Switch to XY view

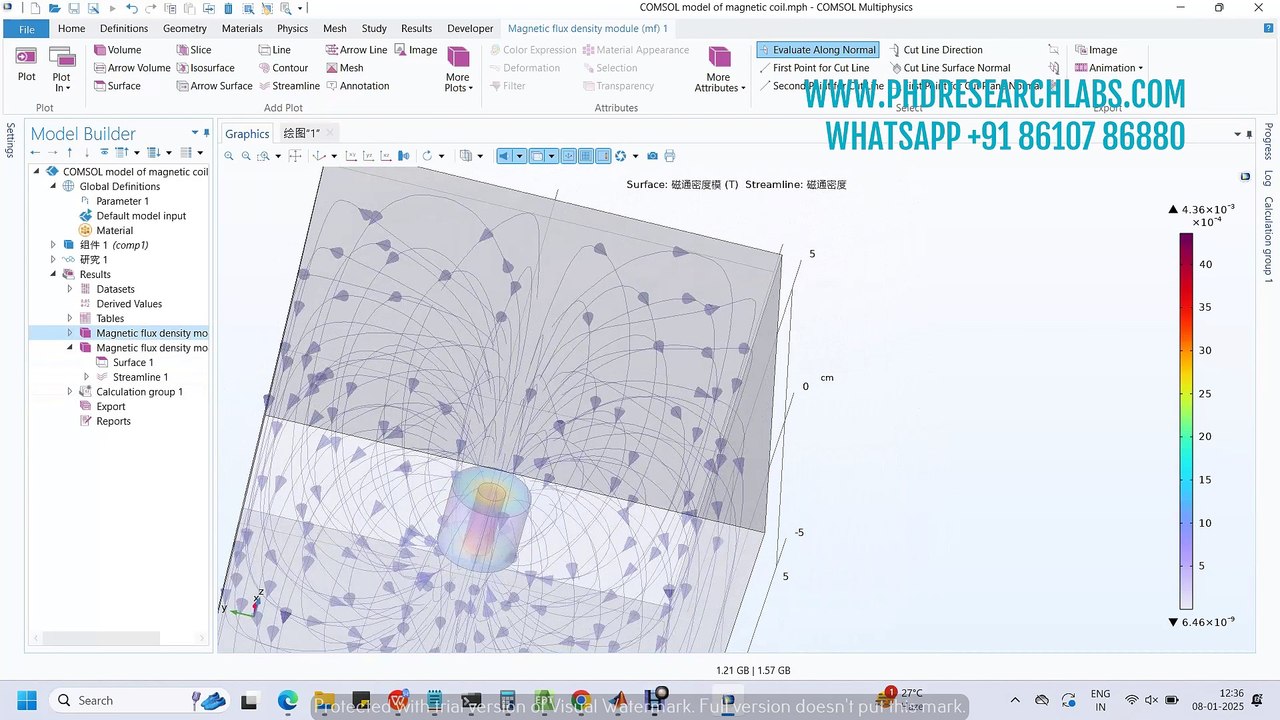click(x=352, y=156)
